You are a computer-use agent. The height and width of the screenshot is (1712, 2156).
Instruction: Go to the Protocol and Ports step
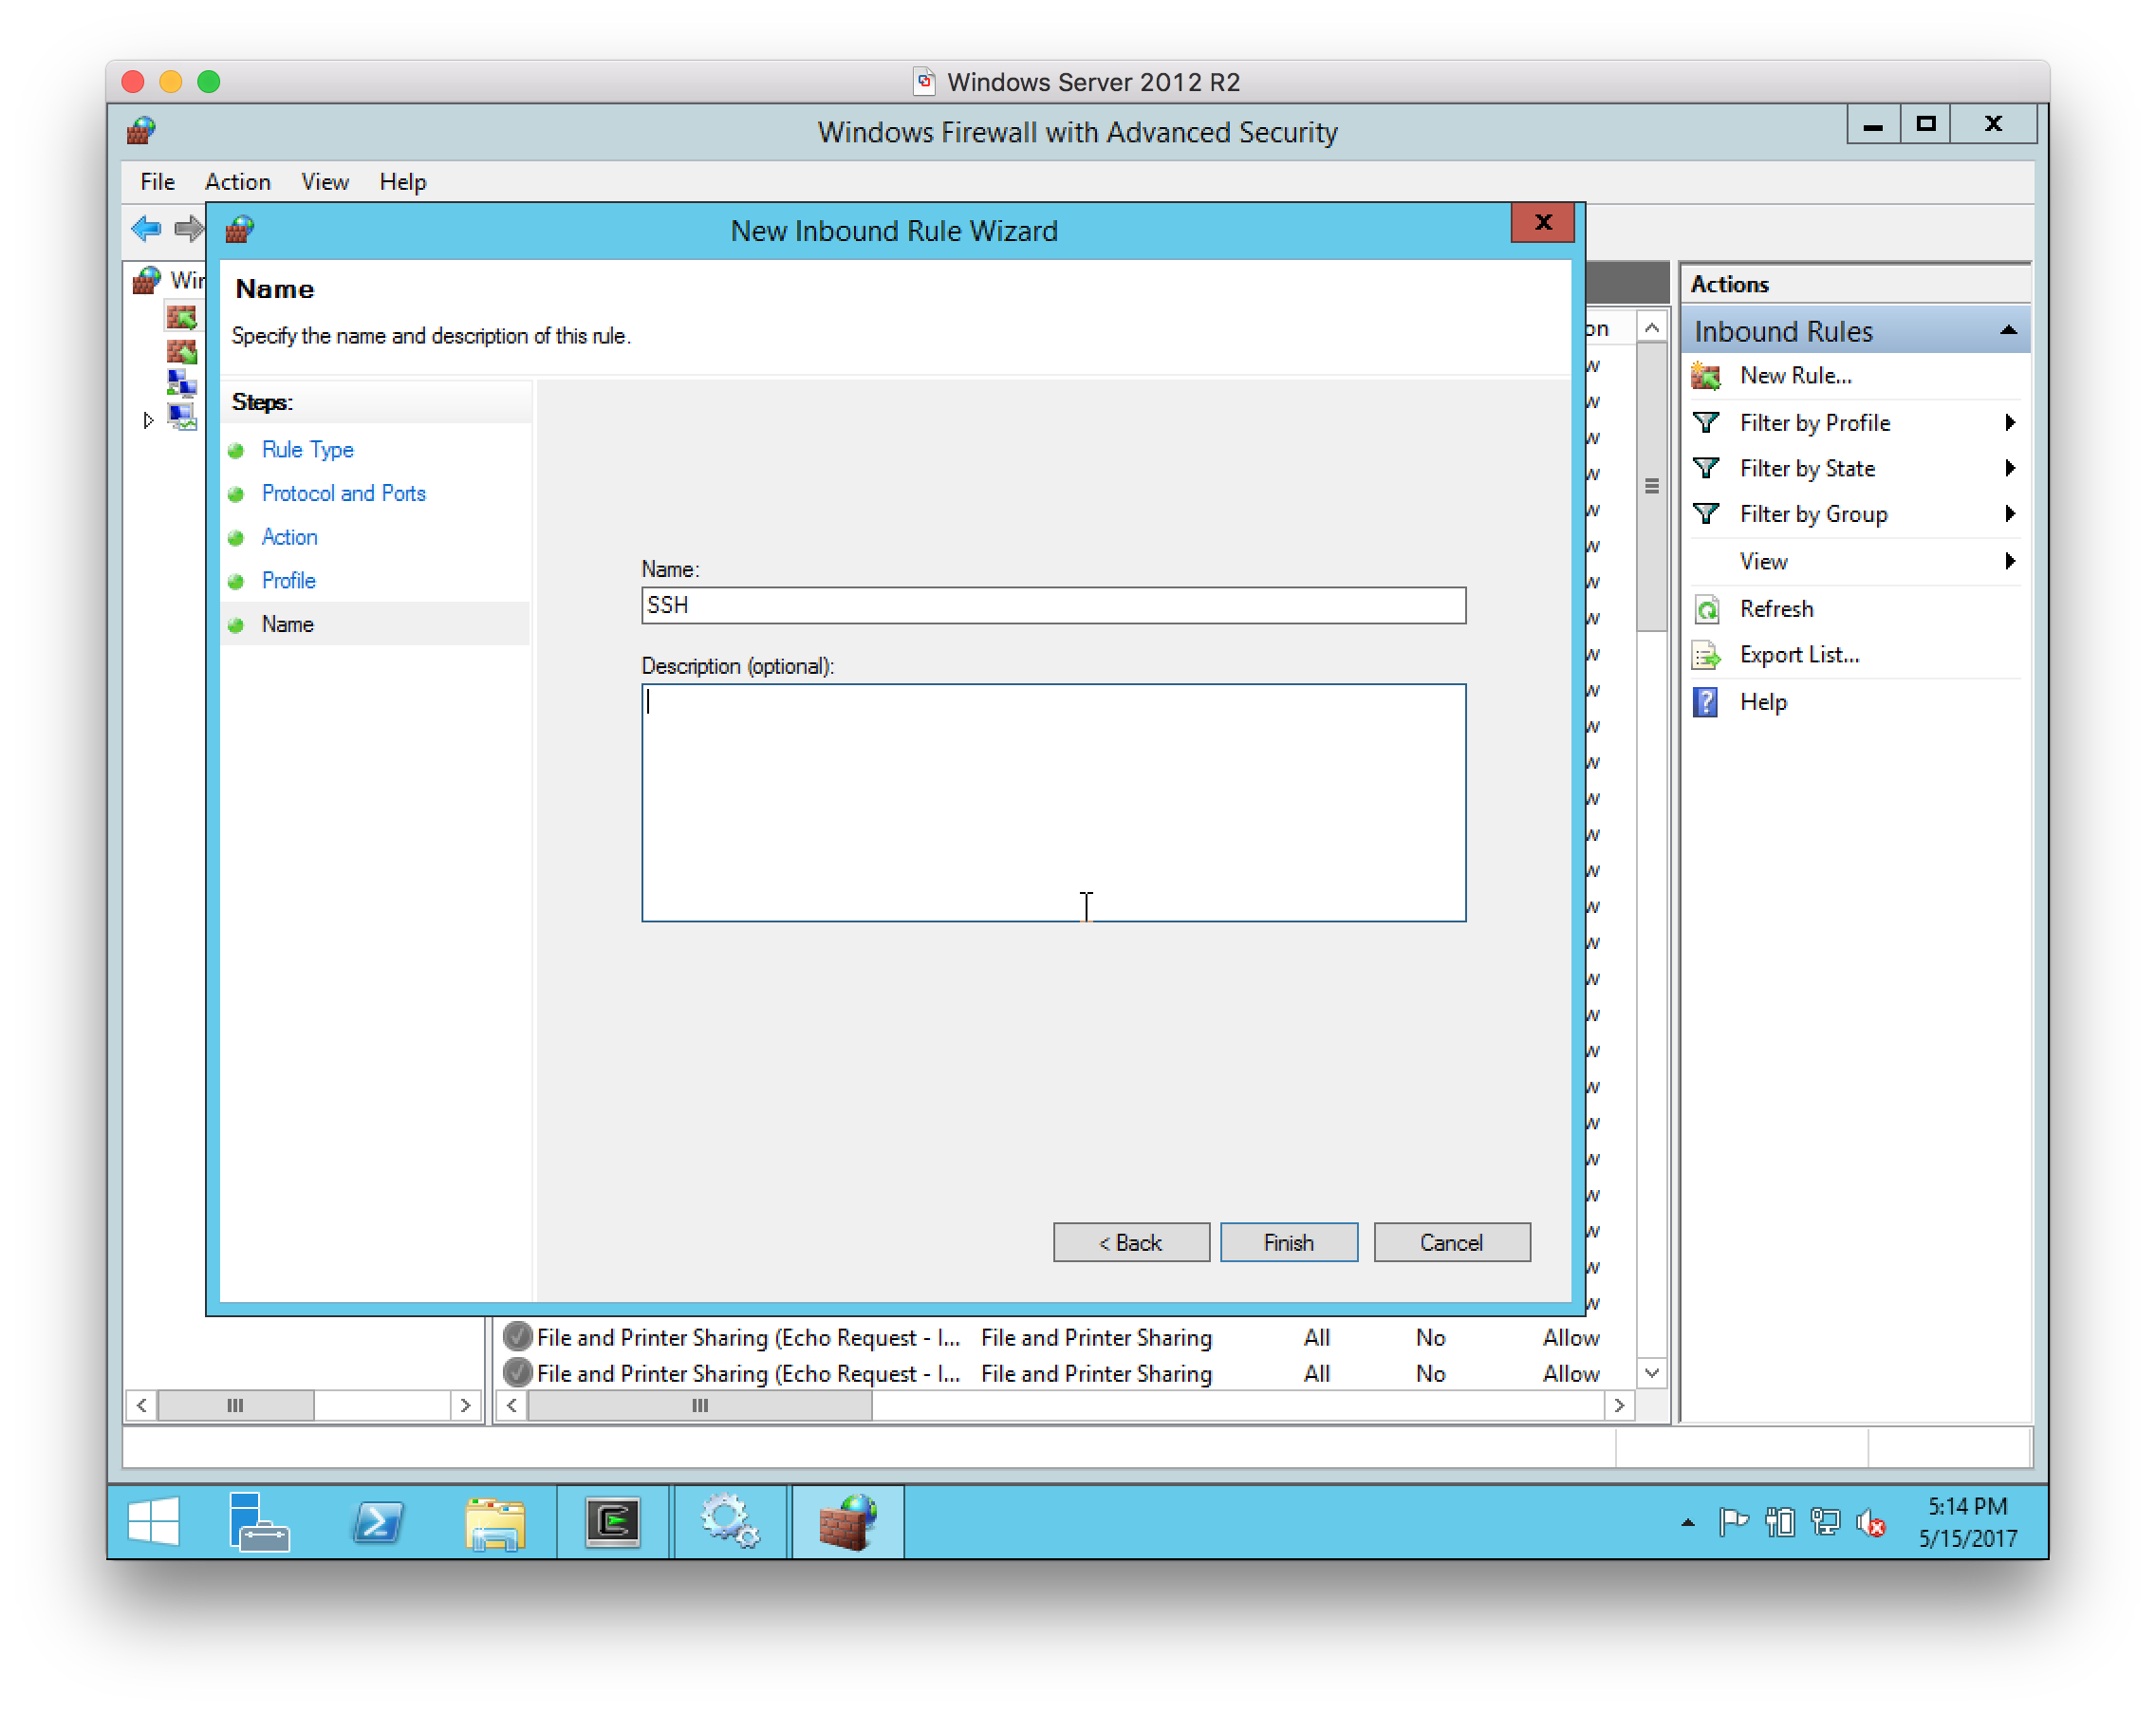pyautogui.click(x=343, y=494)
